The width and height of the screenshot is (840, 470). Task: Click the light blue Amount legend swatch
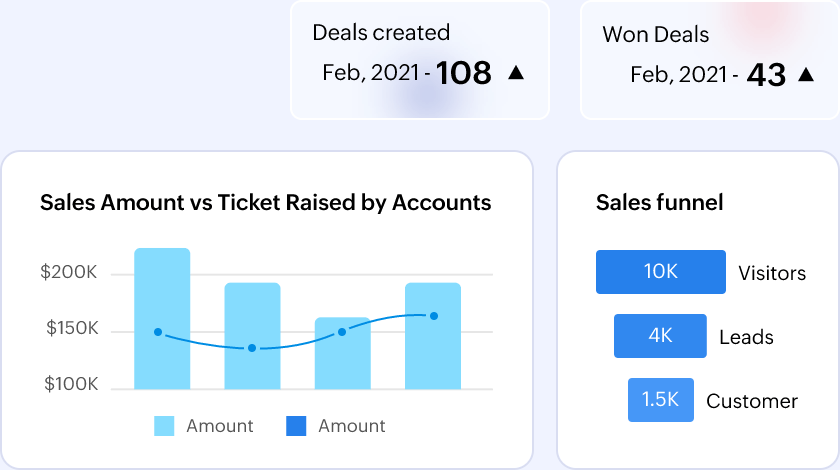point(164,426)
